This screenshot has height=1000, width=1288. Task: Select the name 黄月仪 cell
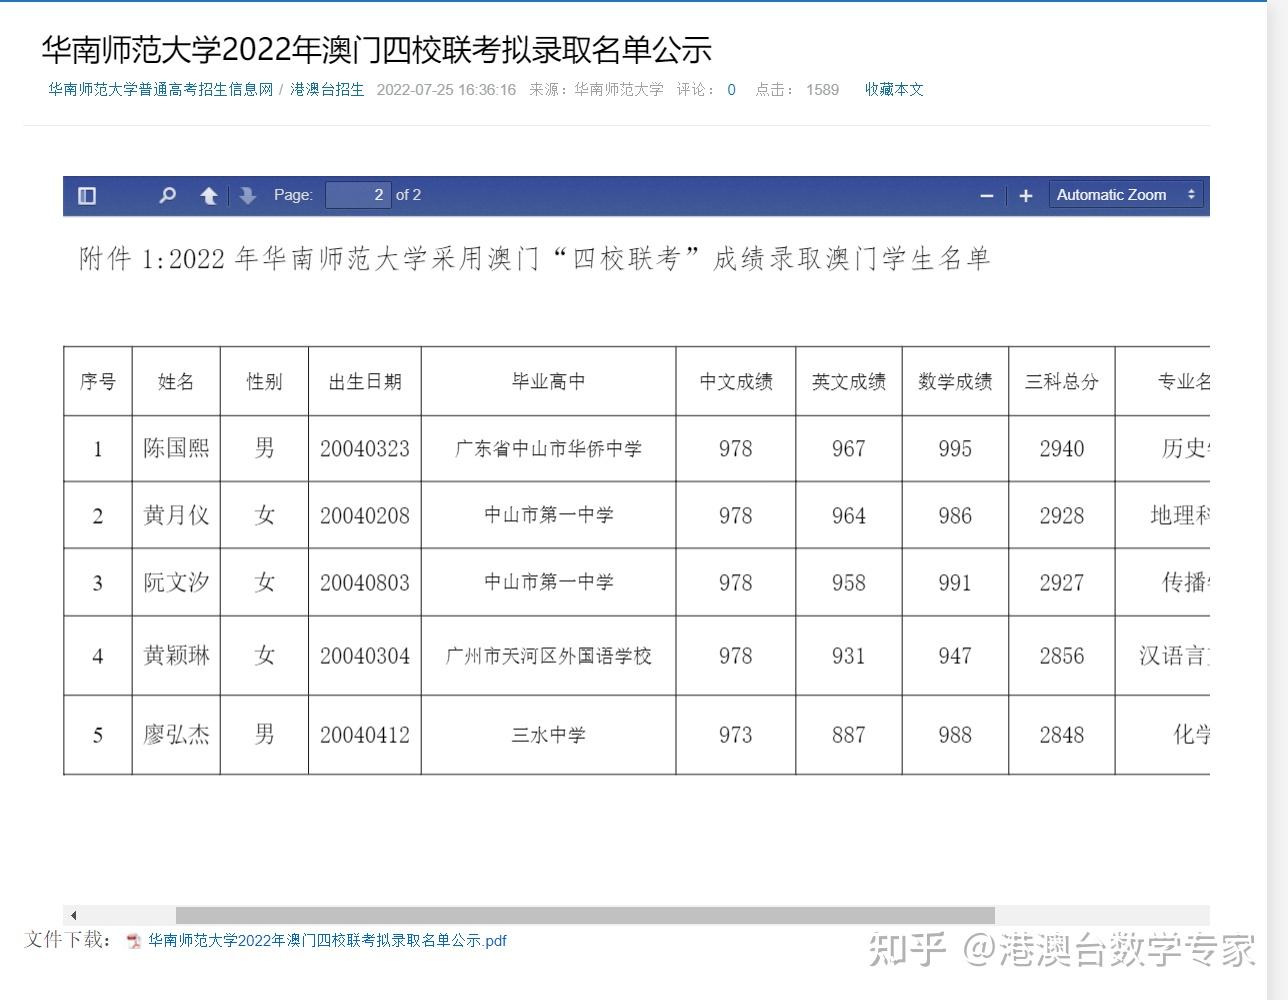tap(176, 515)
